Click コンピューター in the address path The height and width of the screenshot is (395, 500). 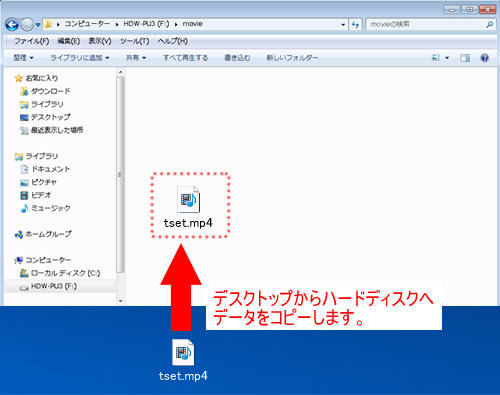tap(87, 24)
